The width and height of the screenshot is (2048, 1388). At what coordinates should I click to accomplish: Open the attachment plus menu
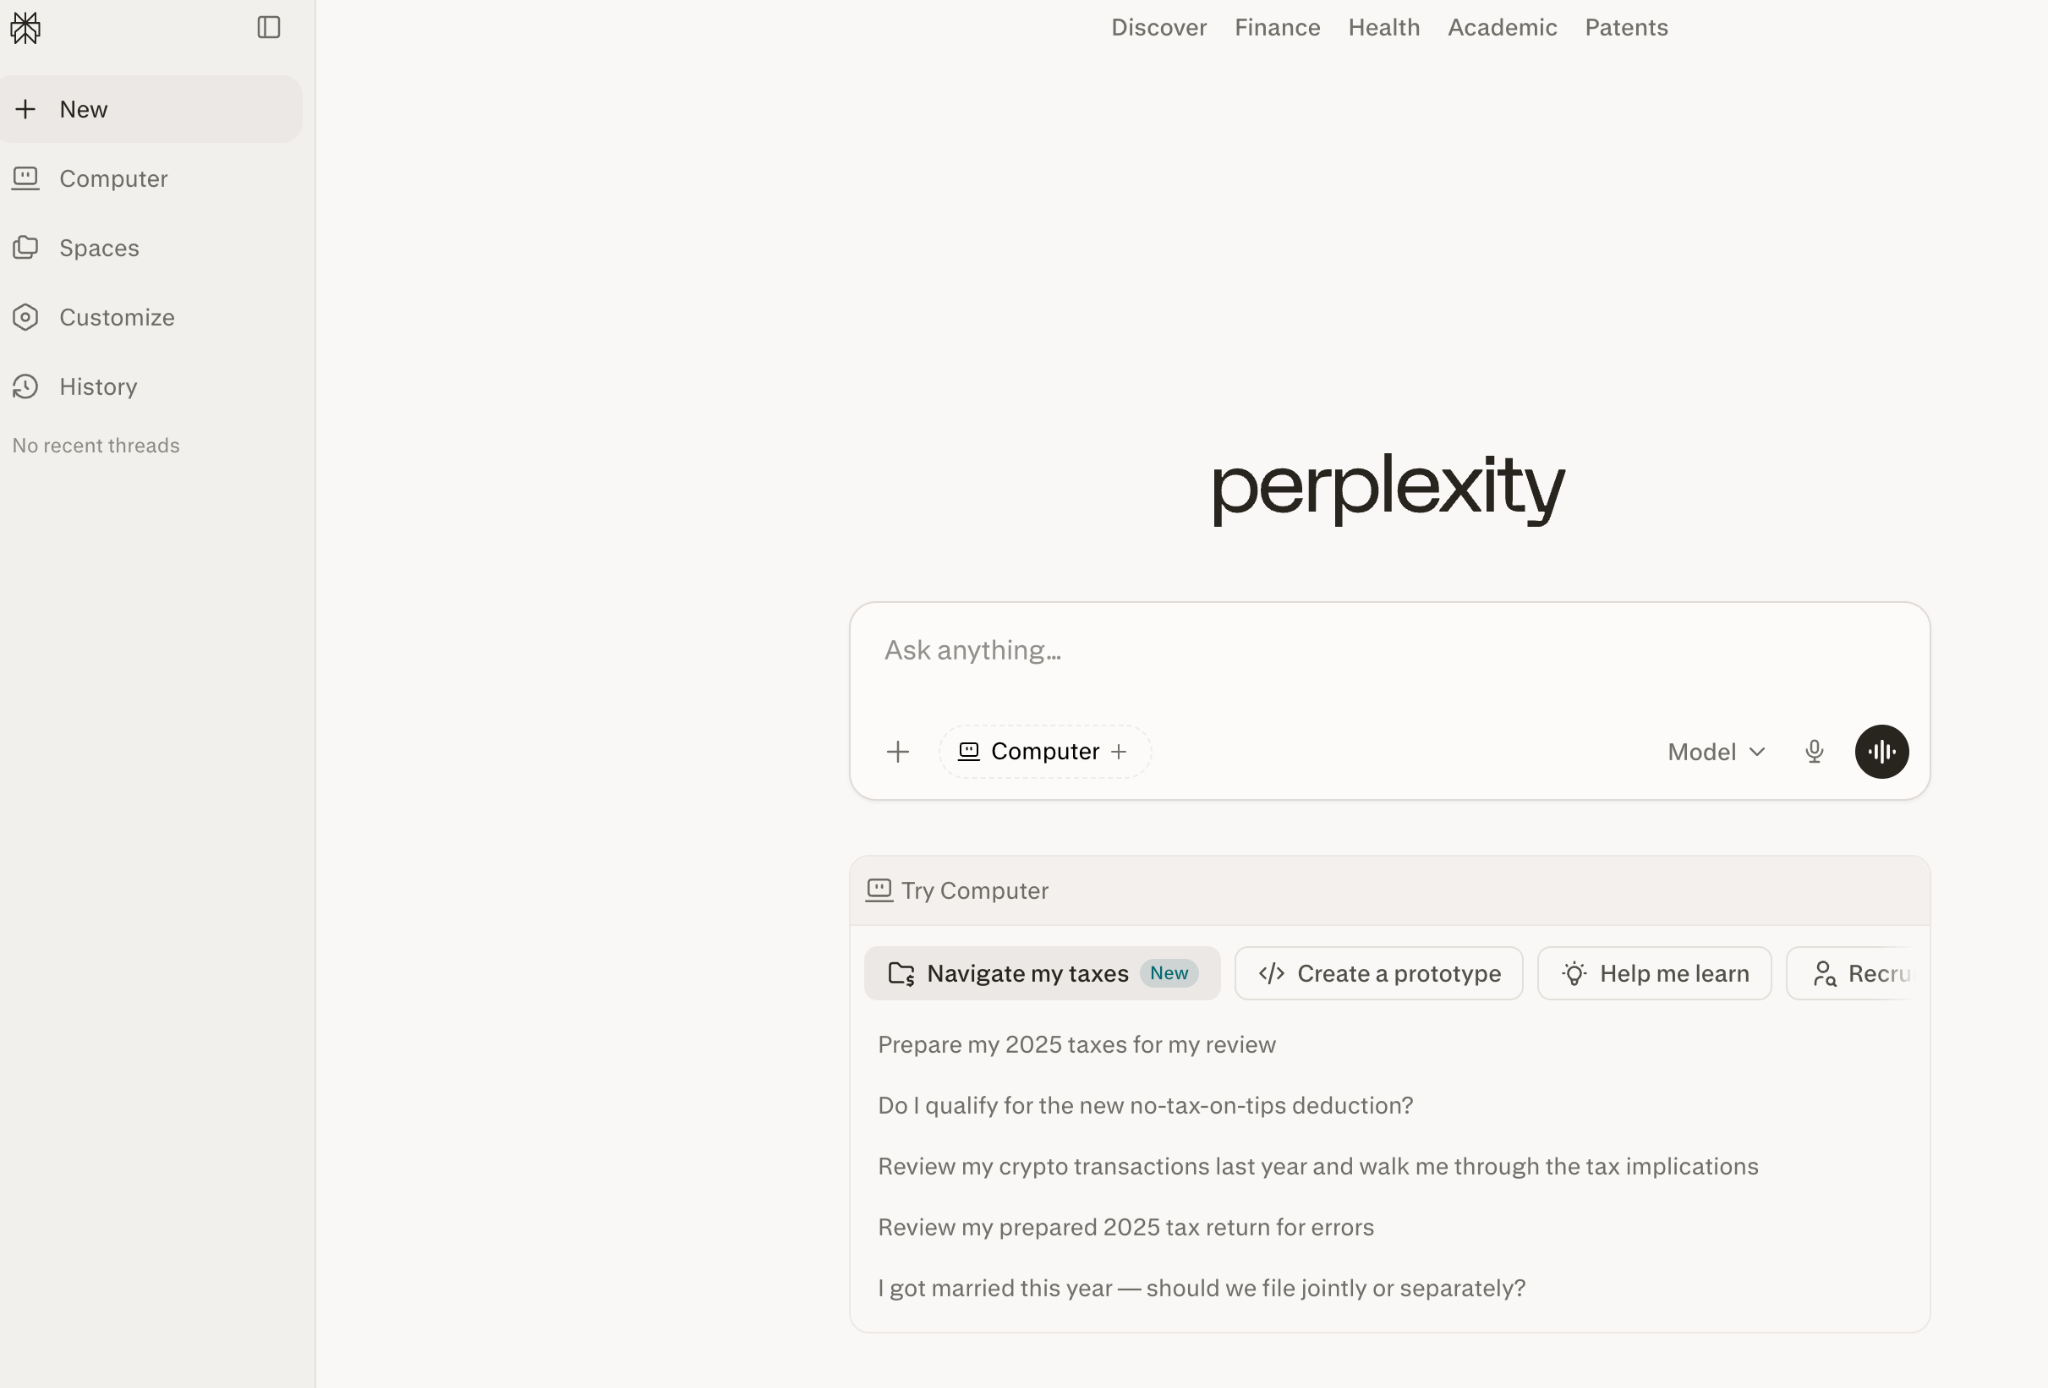(897, 751)
